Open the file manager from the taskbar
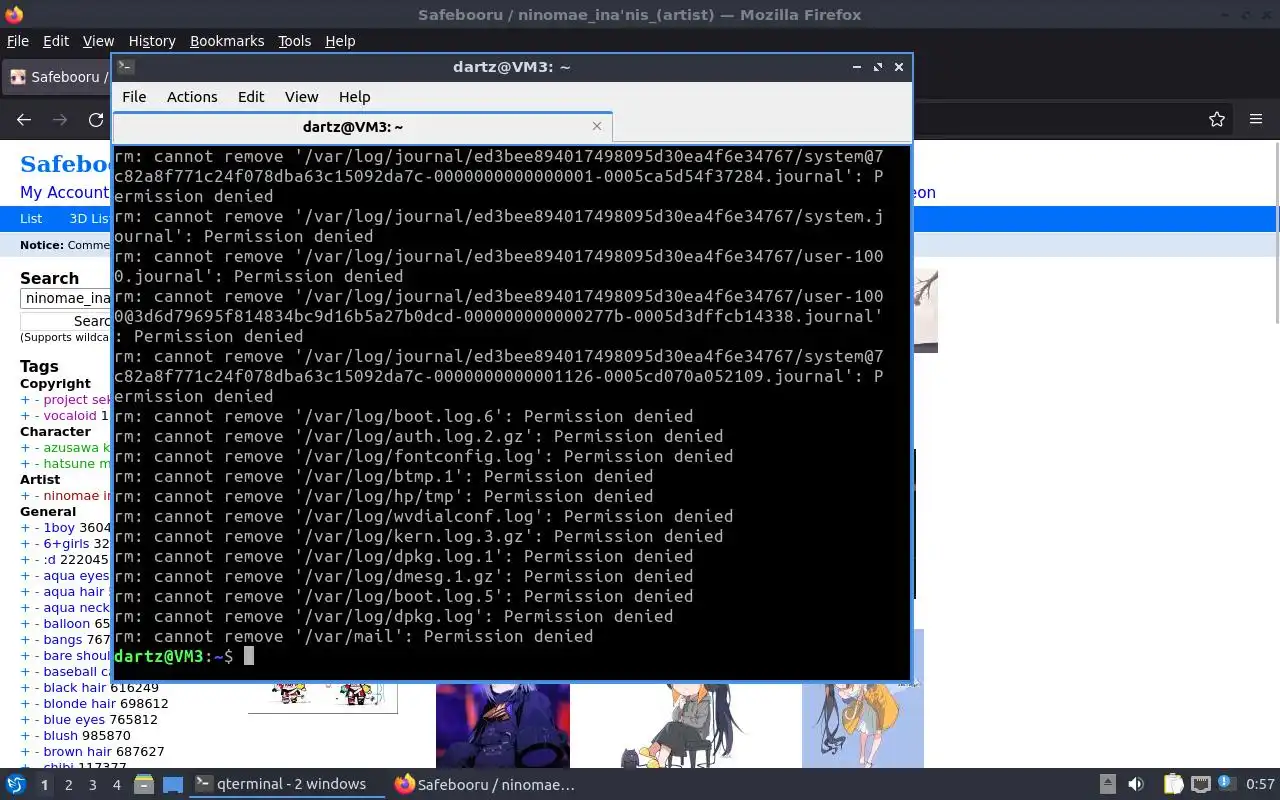Image resolution: width=1280 pixels, height=800 pixels. point(143,785)
